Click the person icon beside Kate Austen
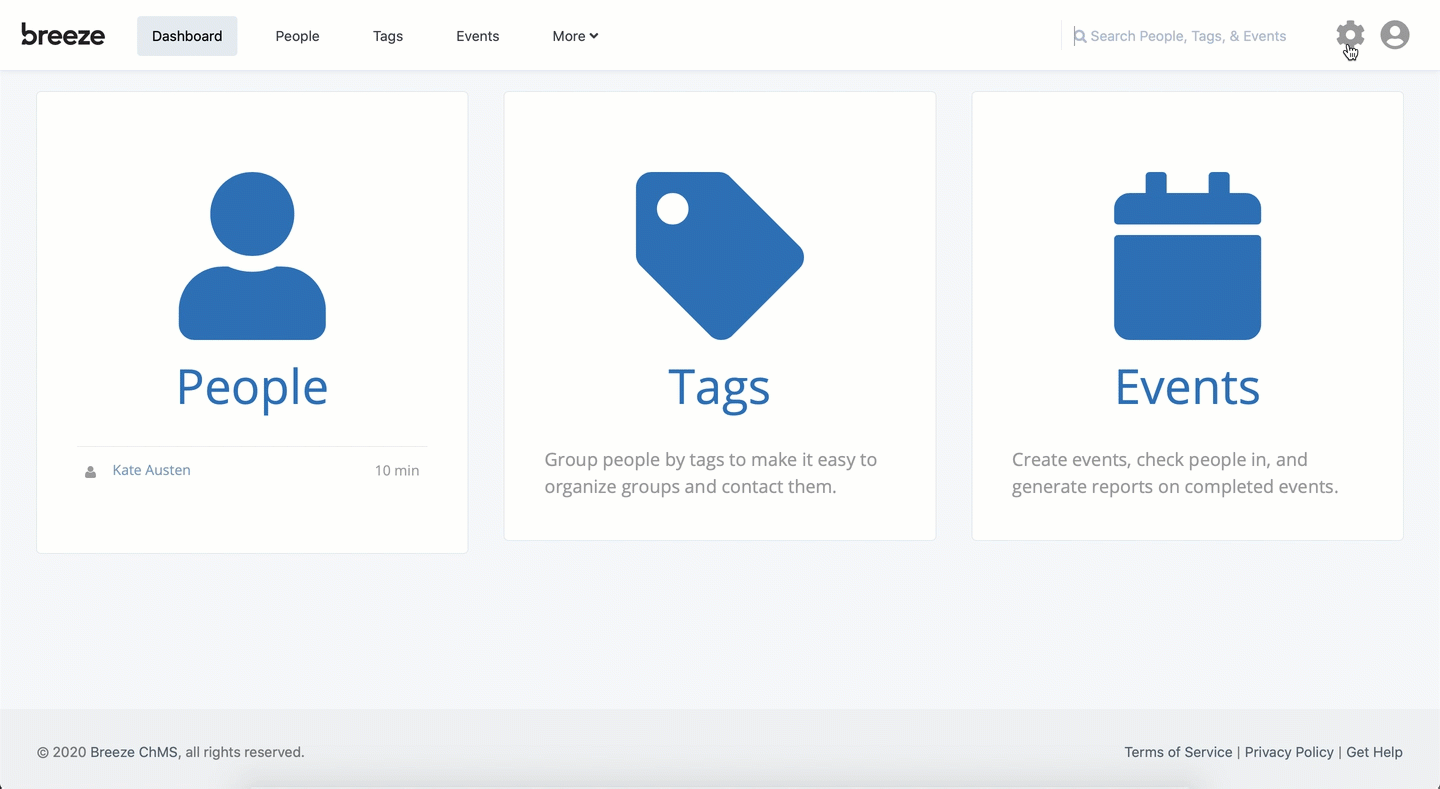1440x789 pixels. [x=90, y=471]
